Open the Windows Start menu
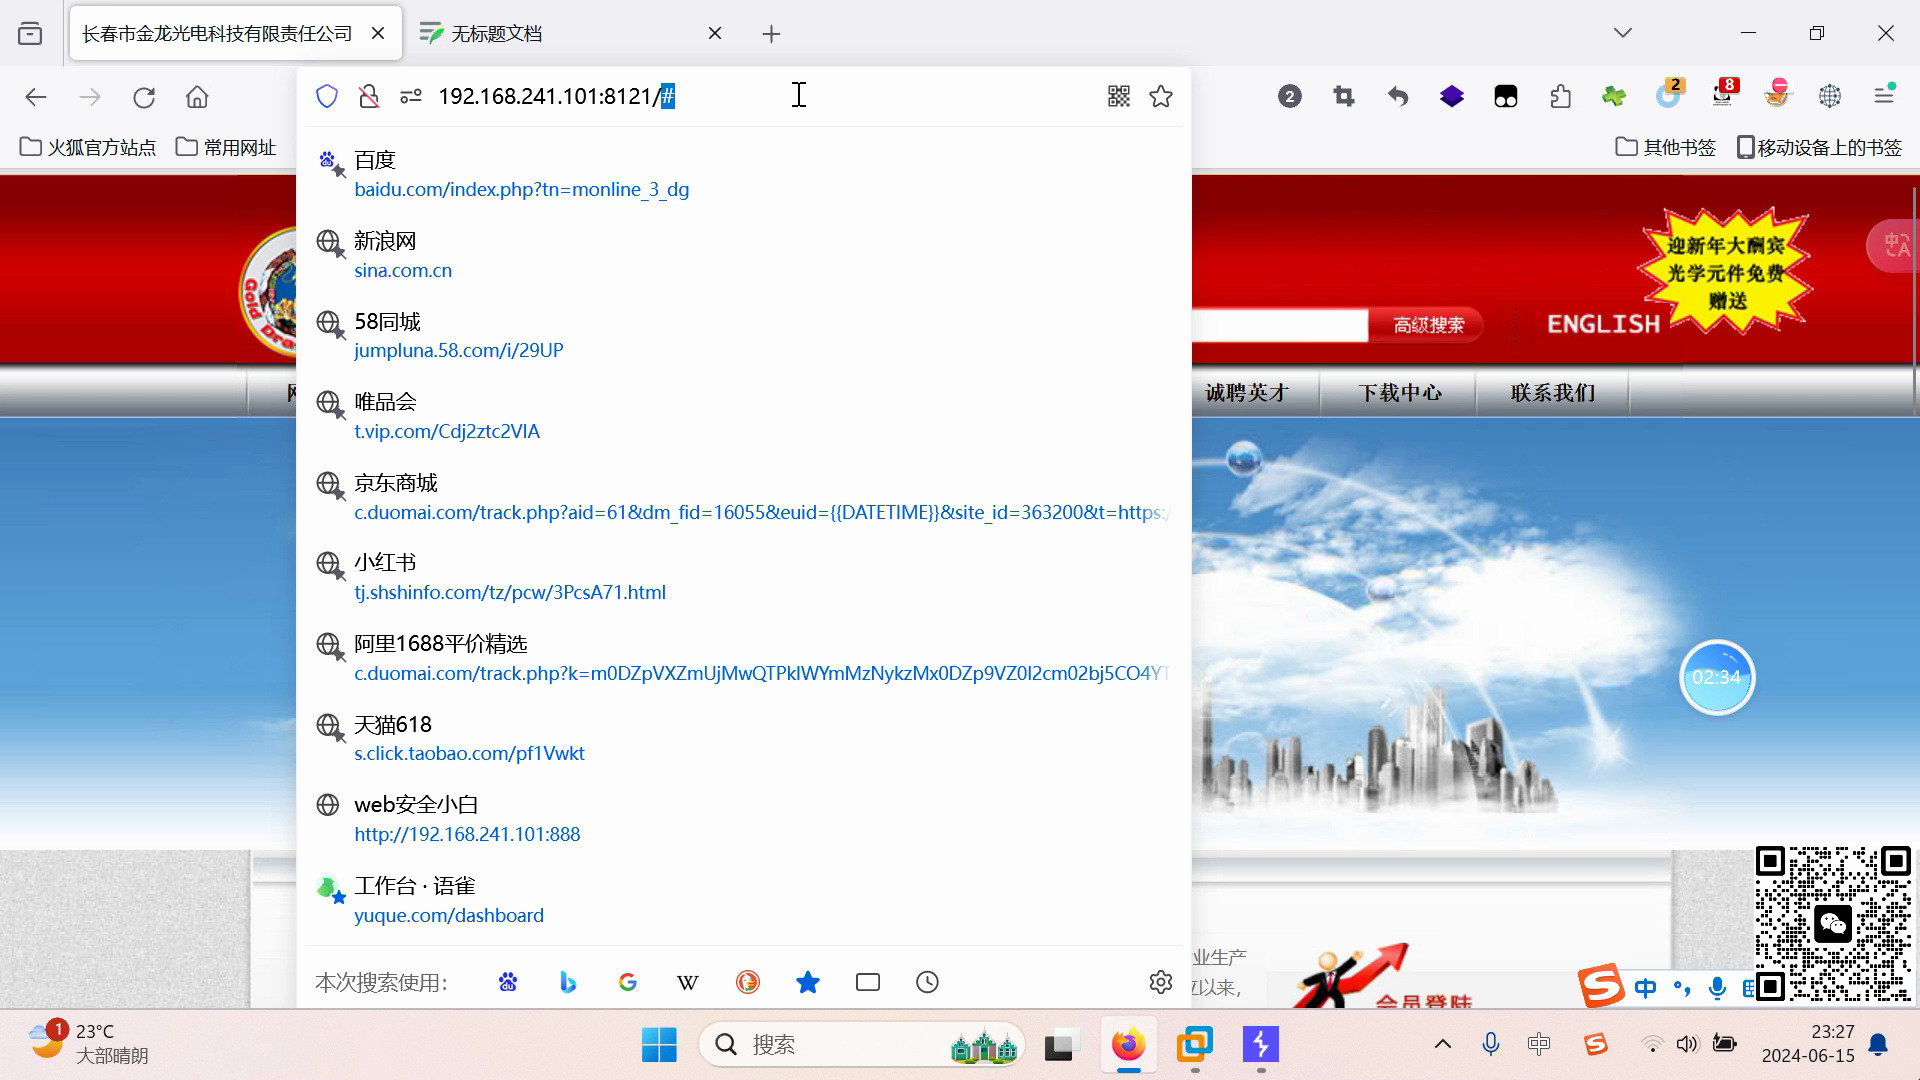The image size is (1920, 1080). (x=659, y=1045)
